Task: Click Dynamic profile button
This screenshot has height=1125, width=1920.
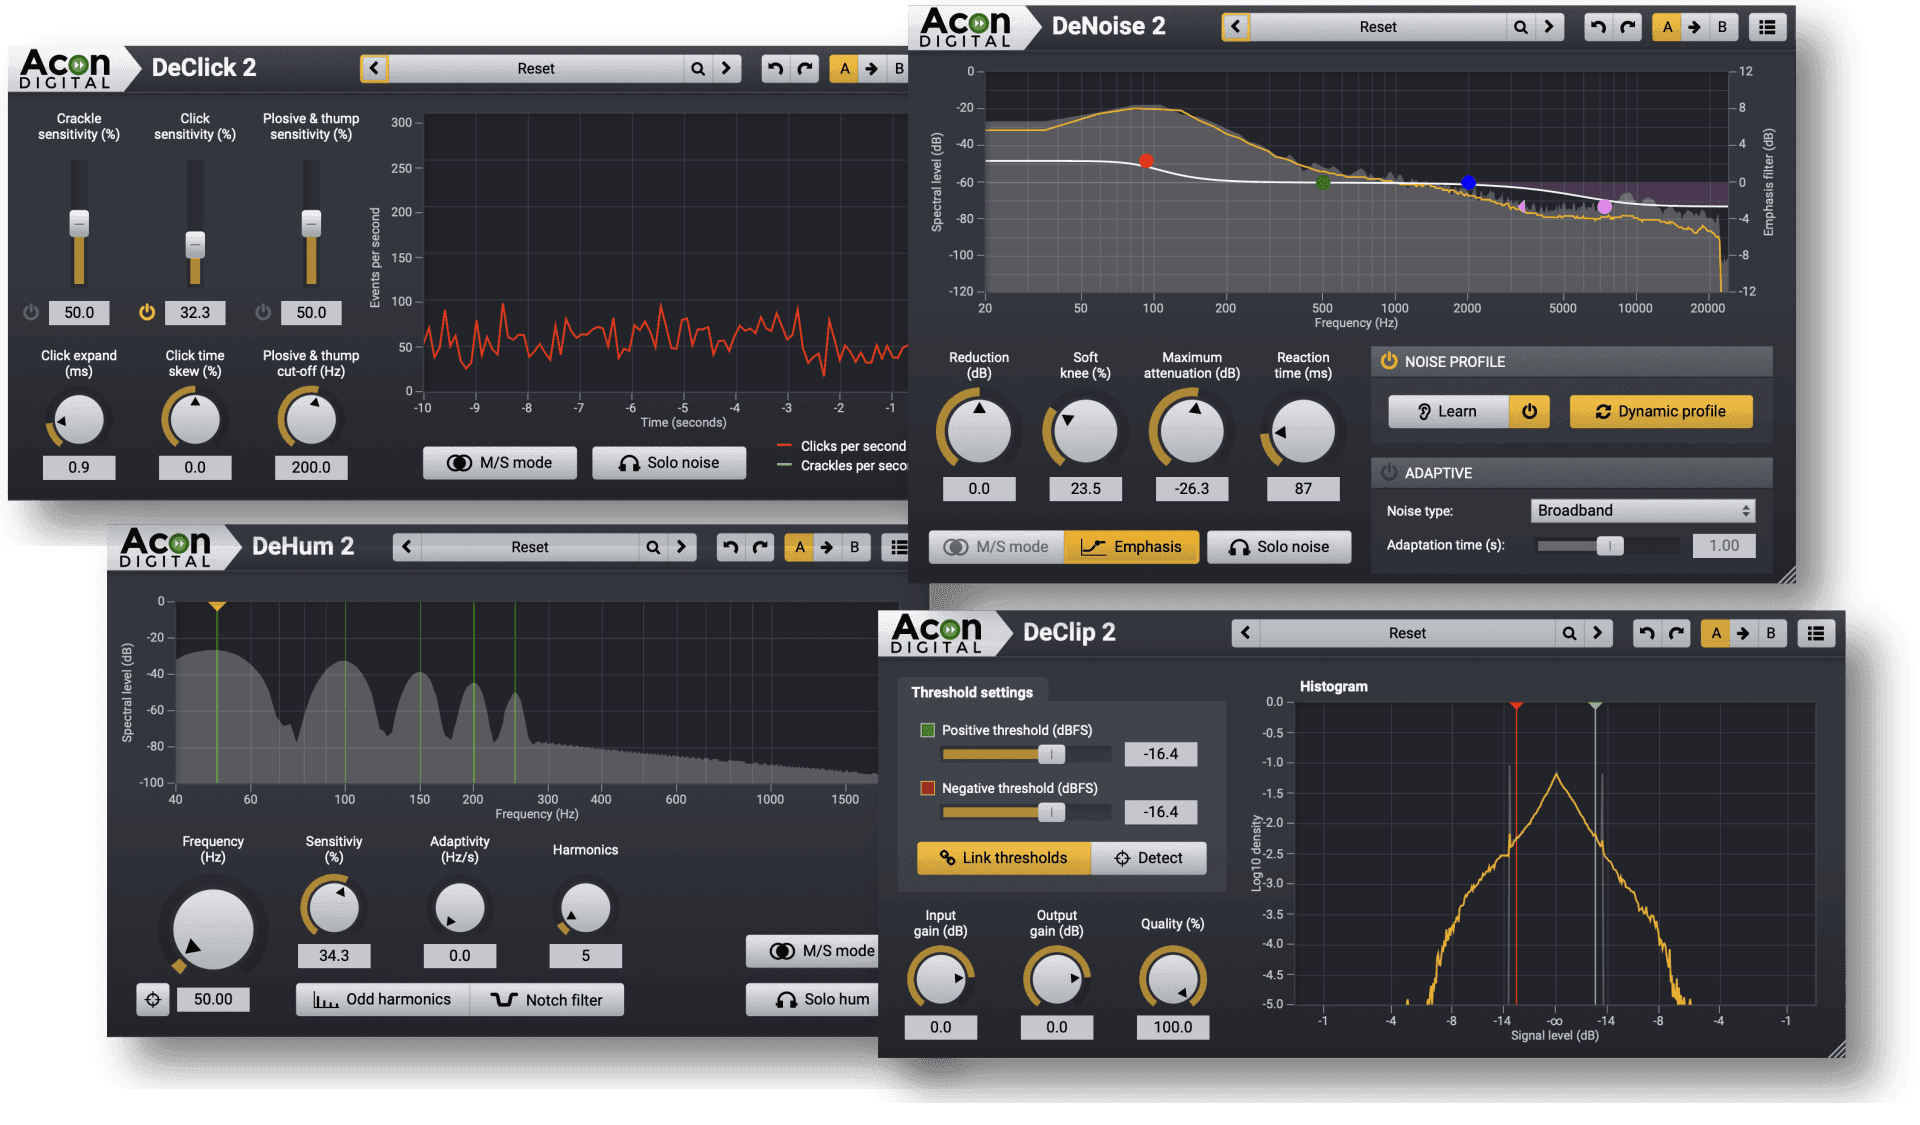Action: 1661,411
